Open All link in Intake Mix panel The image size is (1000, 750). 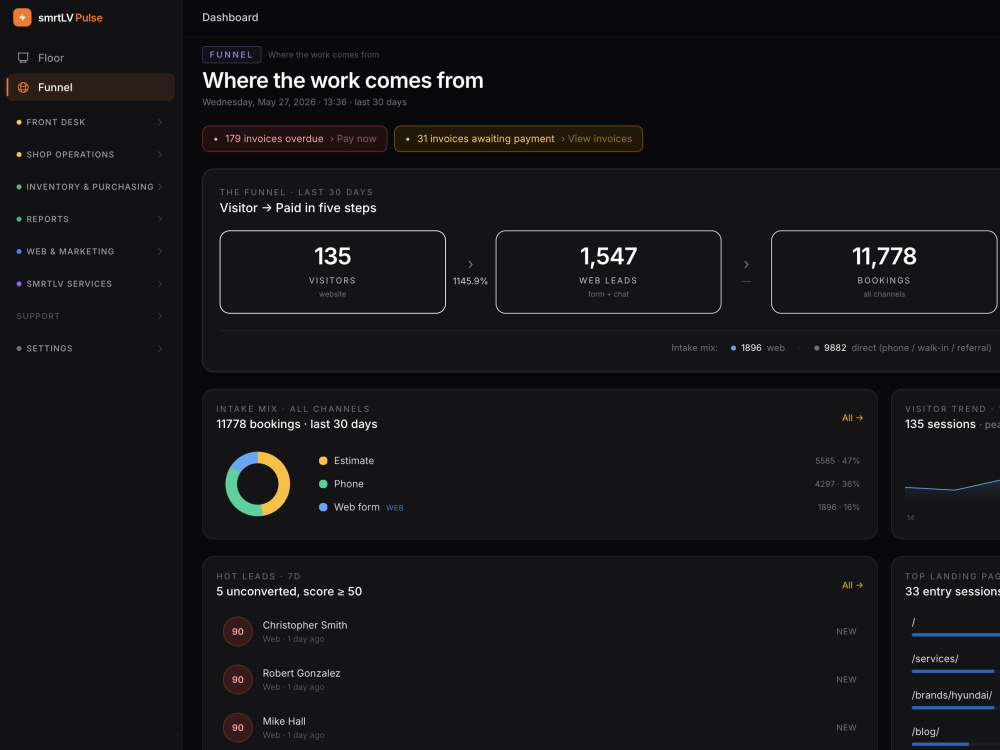tap(852, 418)
